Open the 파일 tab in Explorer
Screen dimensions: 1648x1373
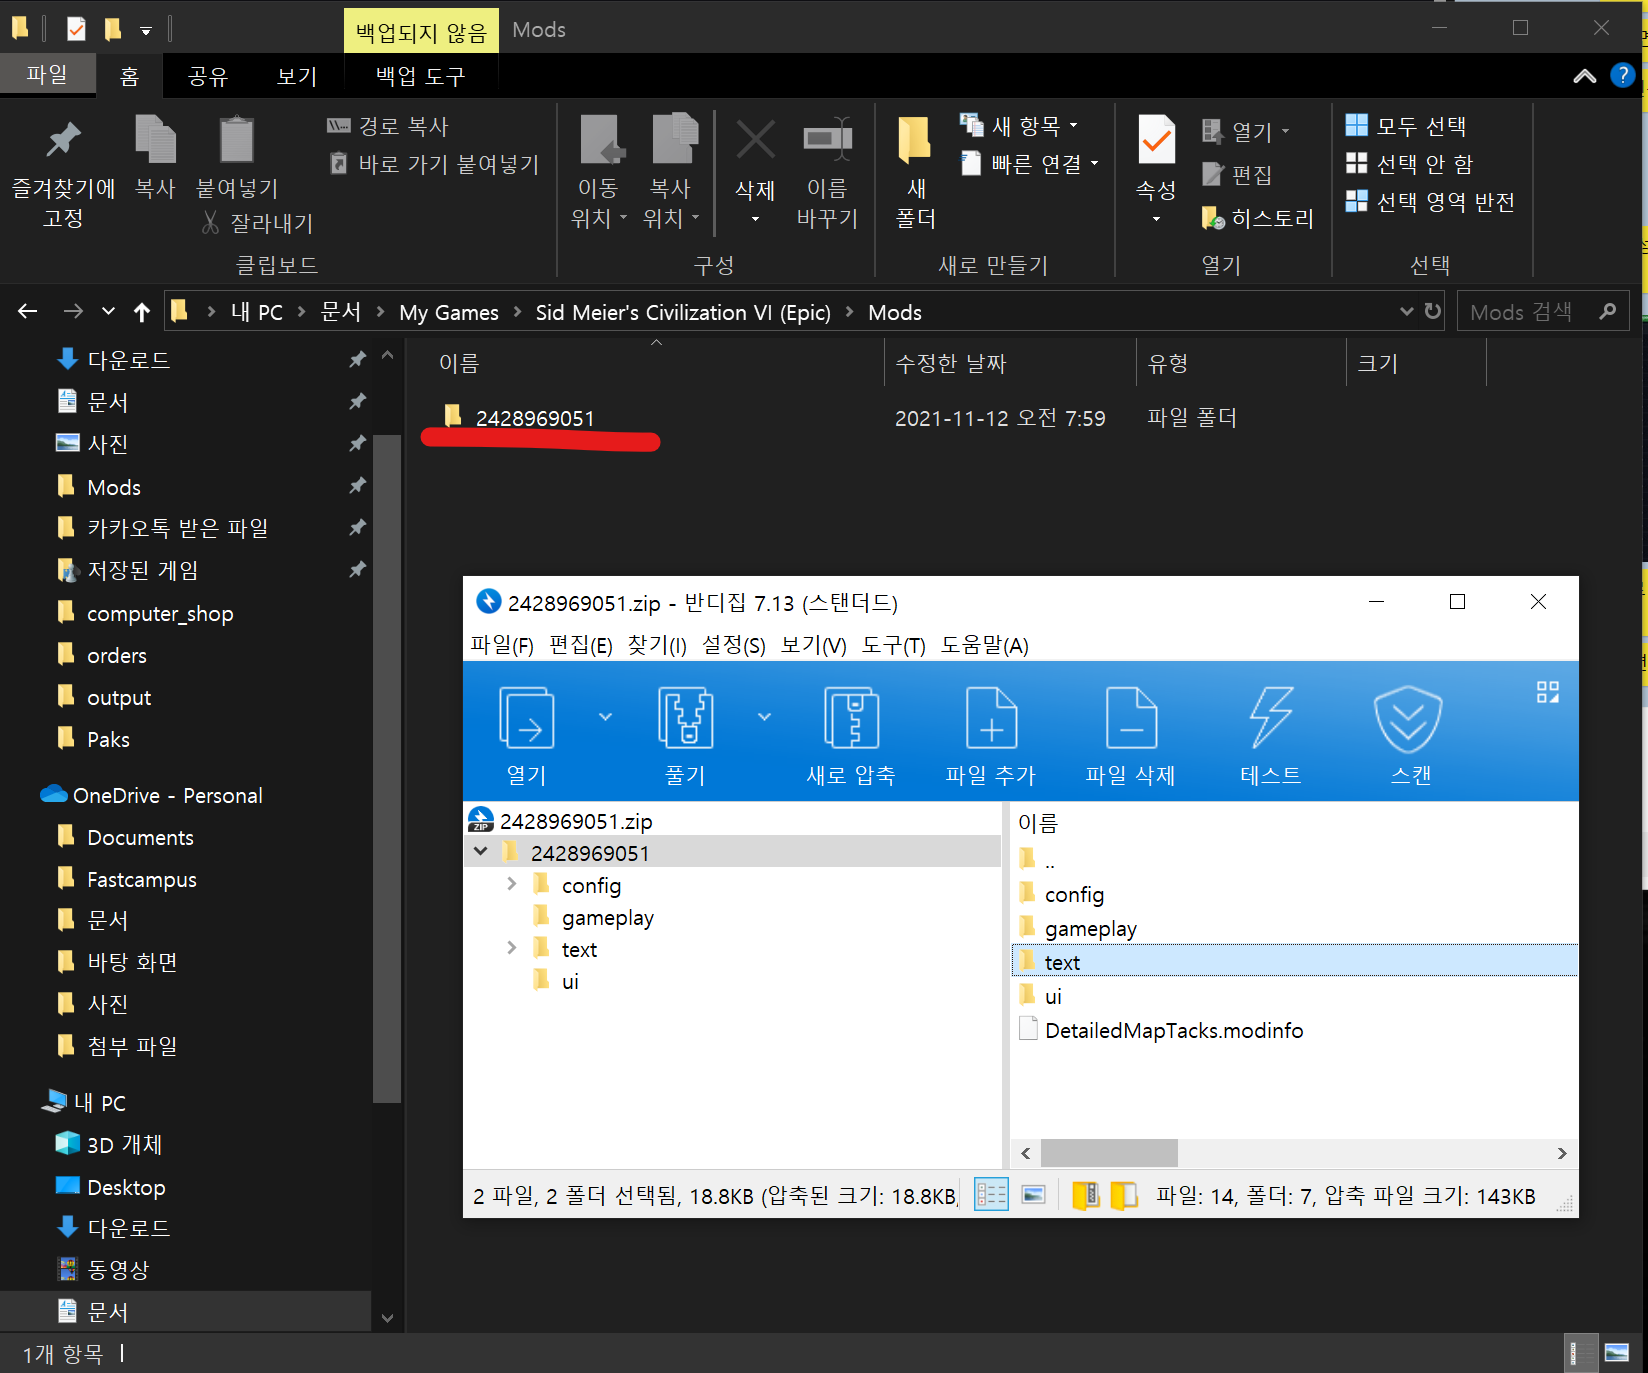[x=47, y=75]
